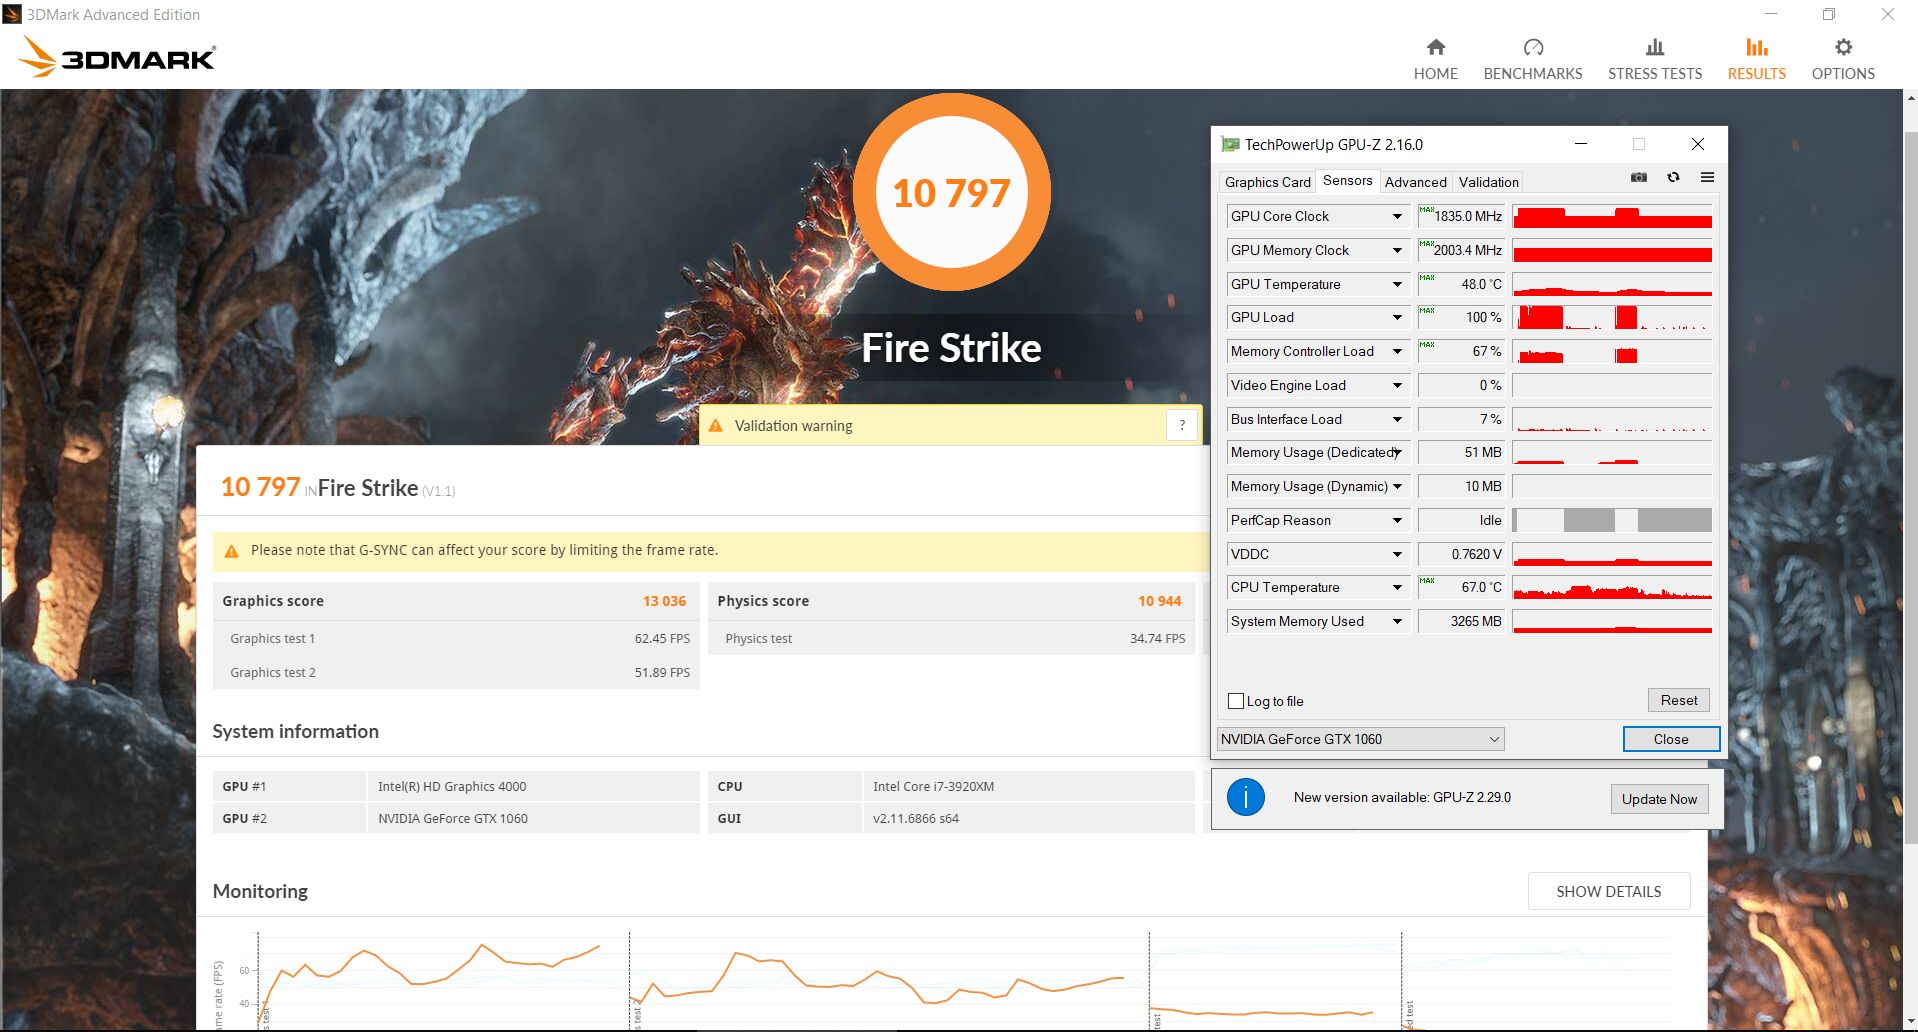Click the Close button in GPU-Z
1918x1032 pixels.
click(1670, 739)
